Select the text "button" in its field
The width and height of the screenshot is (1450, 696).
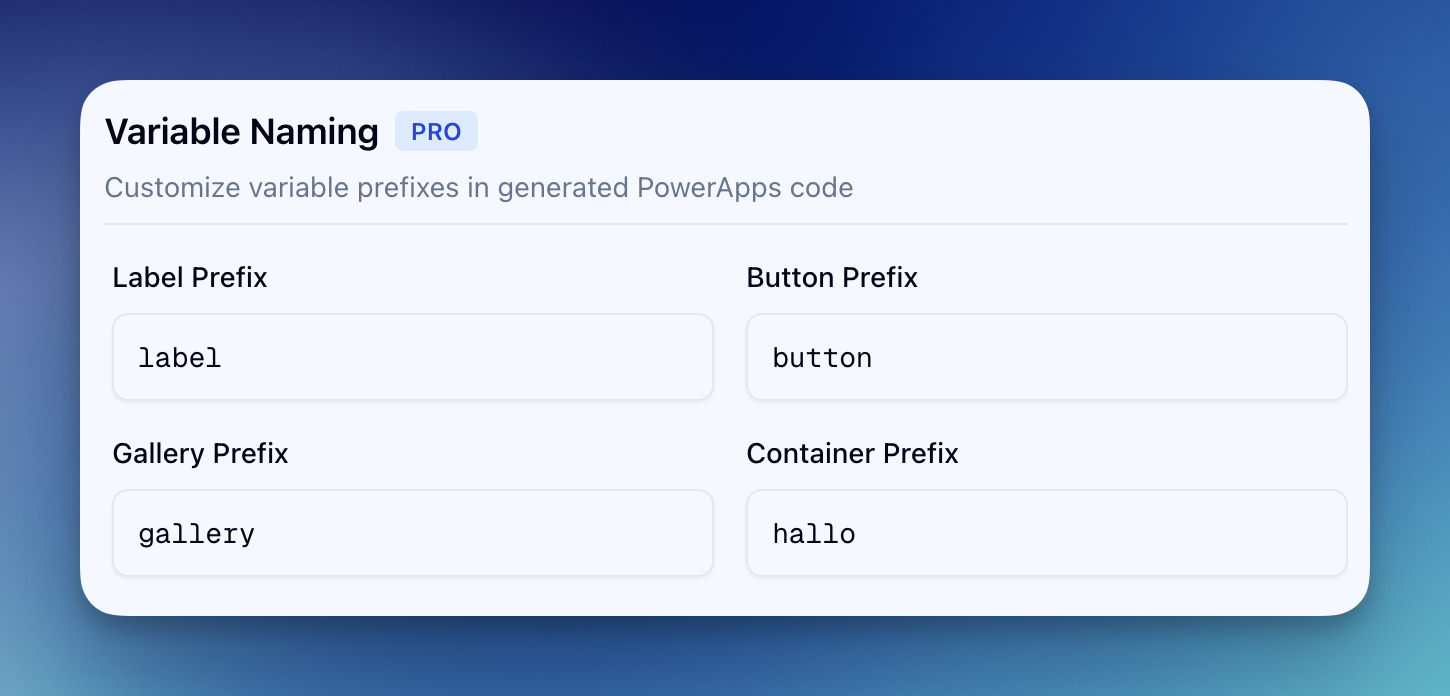point(821,358)
